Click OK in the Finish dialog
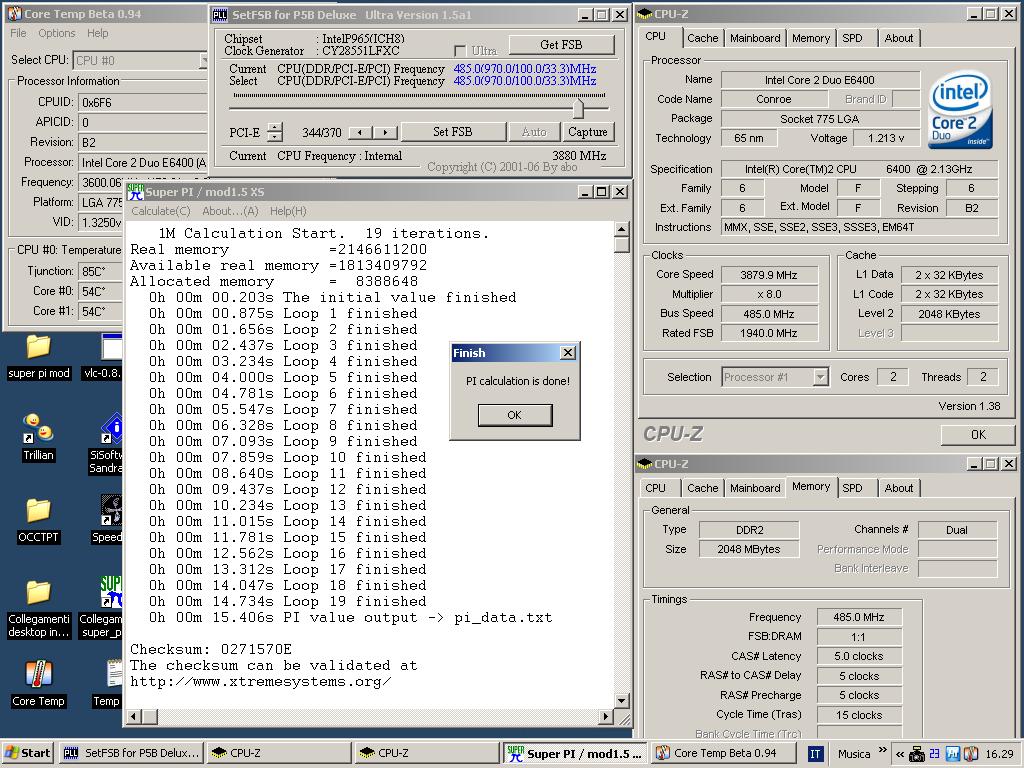This screenshot has height=768, width=1024. (515, 415)
